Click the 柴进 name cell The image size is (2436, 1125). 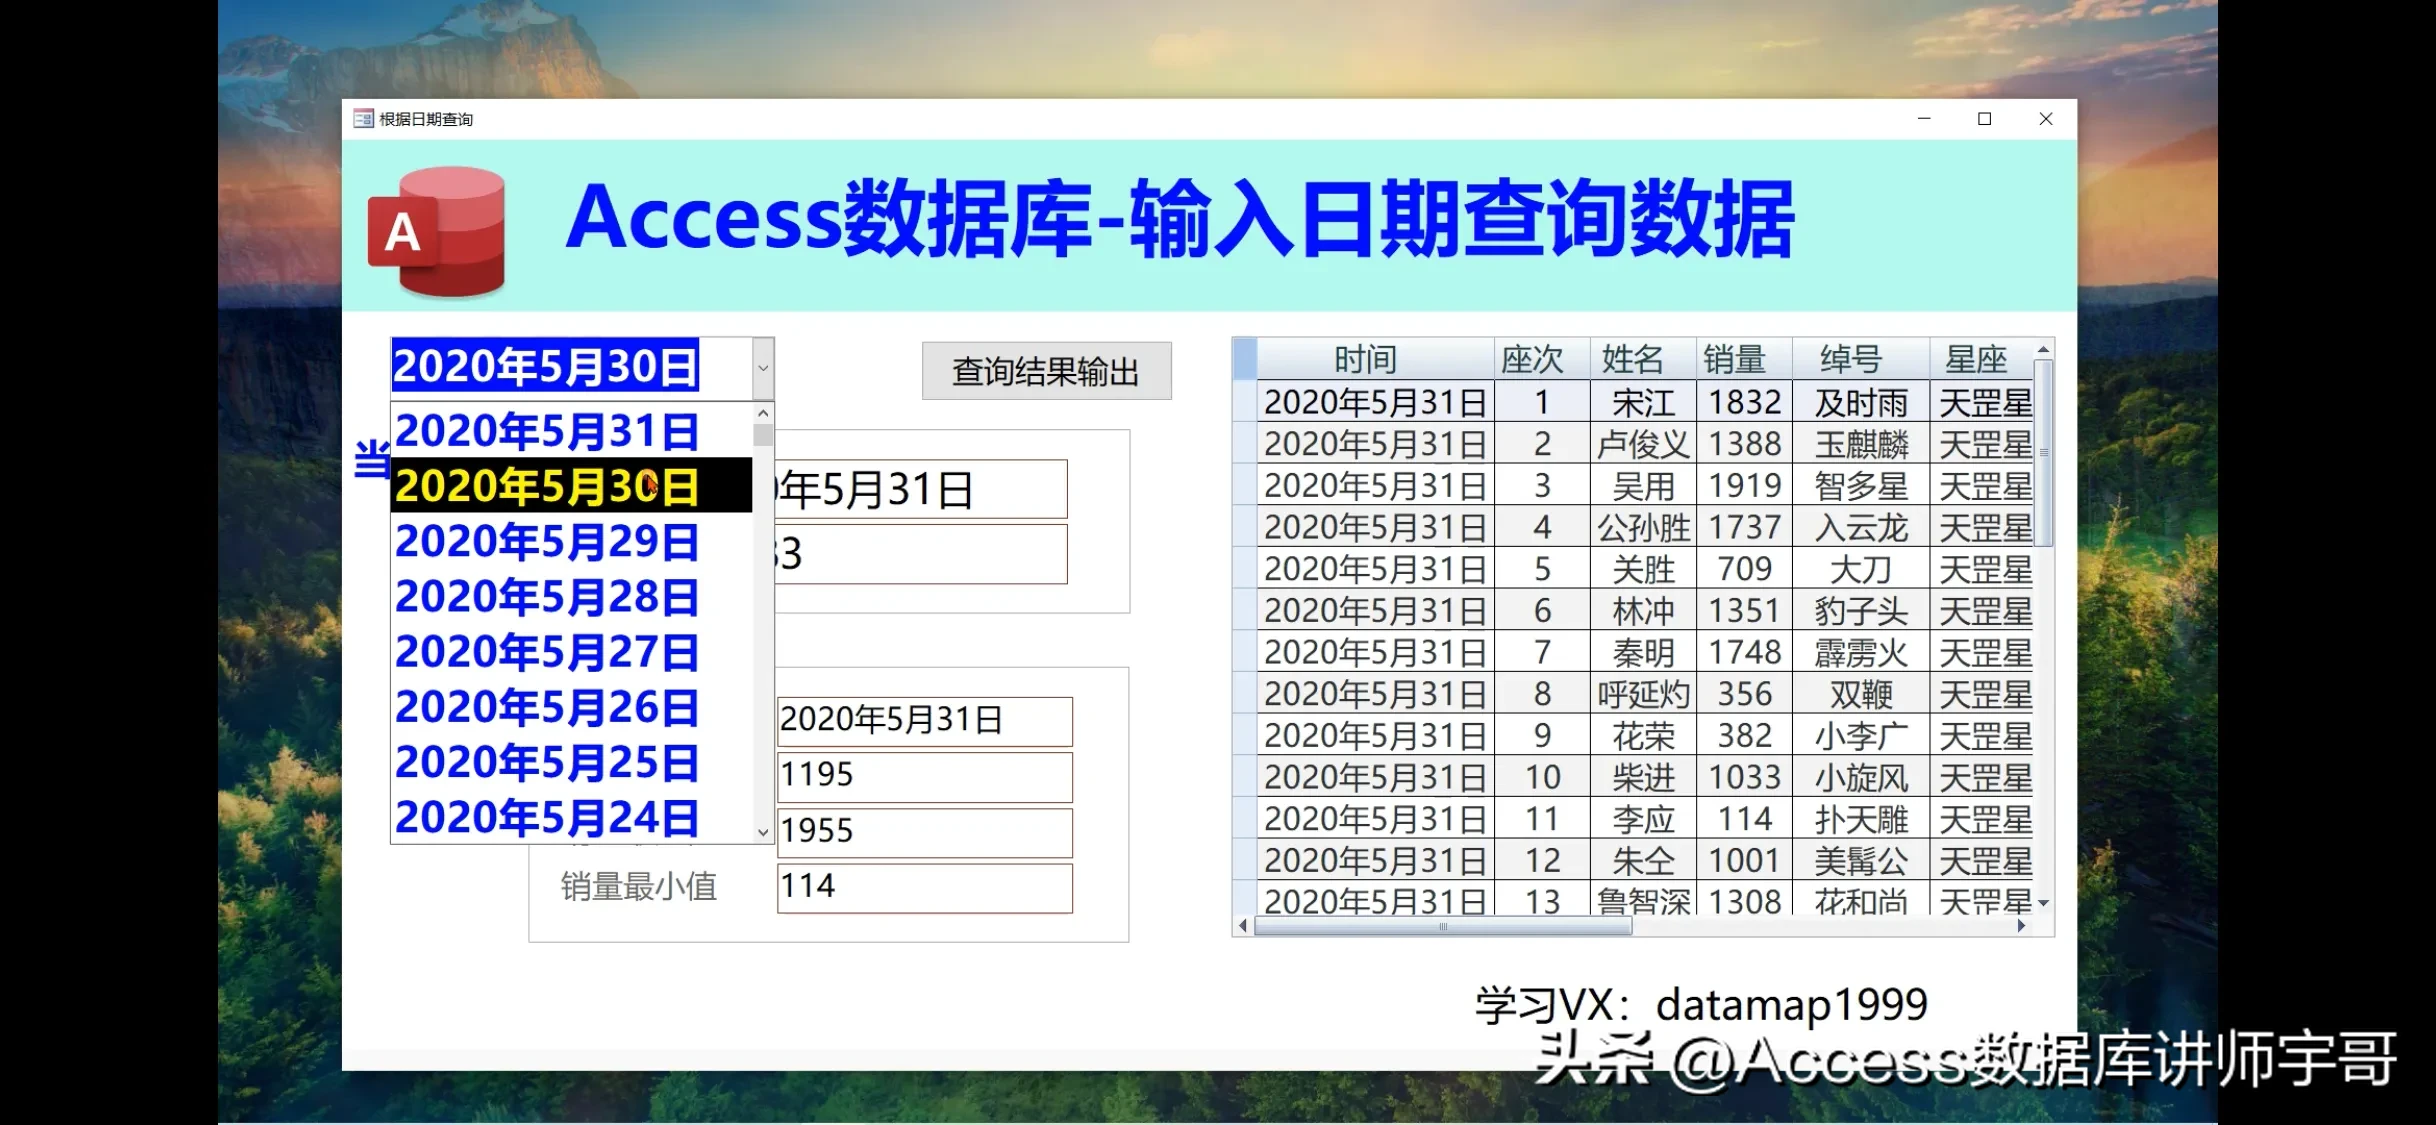pyautogui.click(x=1643, y=777)
